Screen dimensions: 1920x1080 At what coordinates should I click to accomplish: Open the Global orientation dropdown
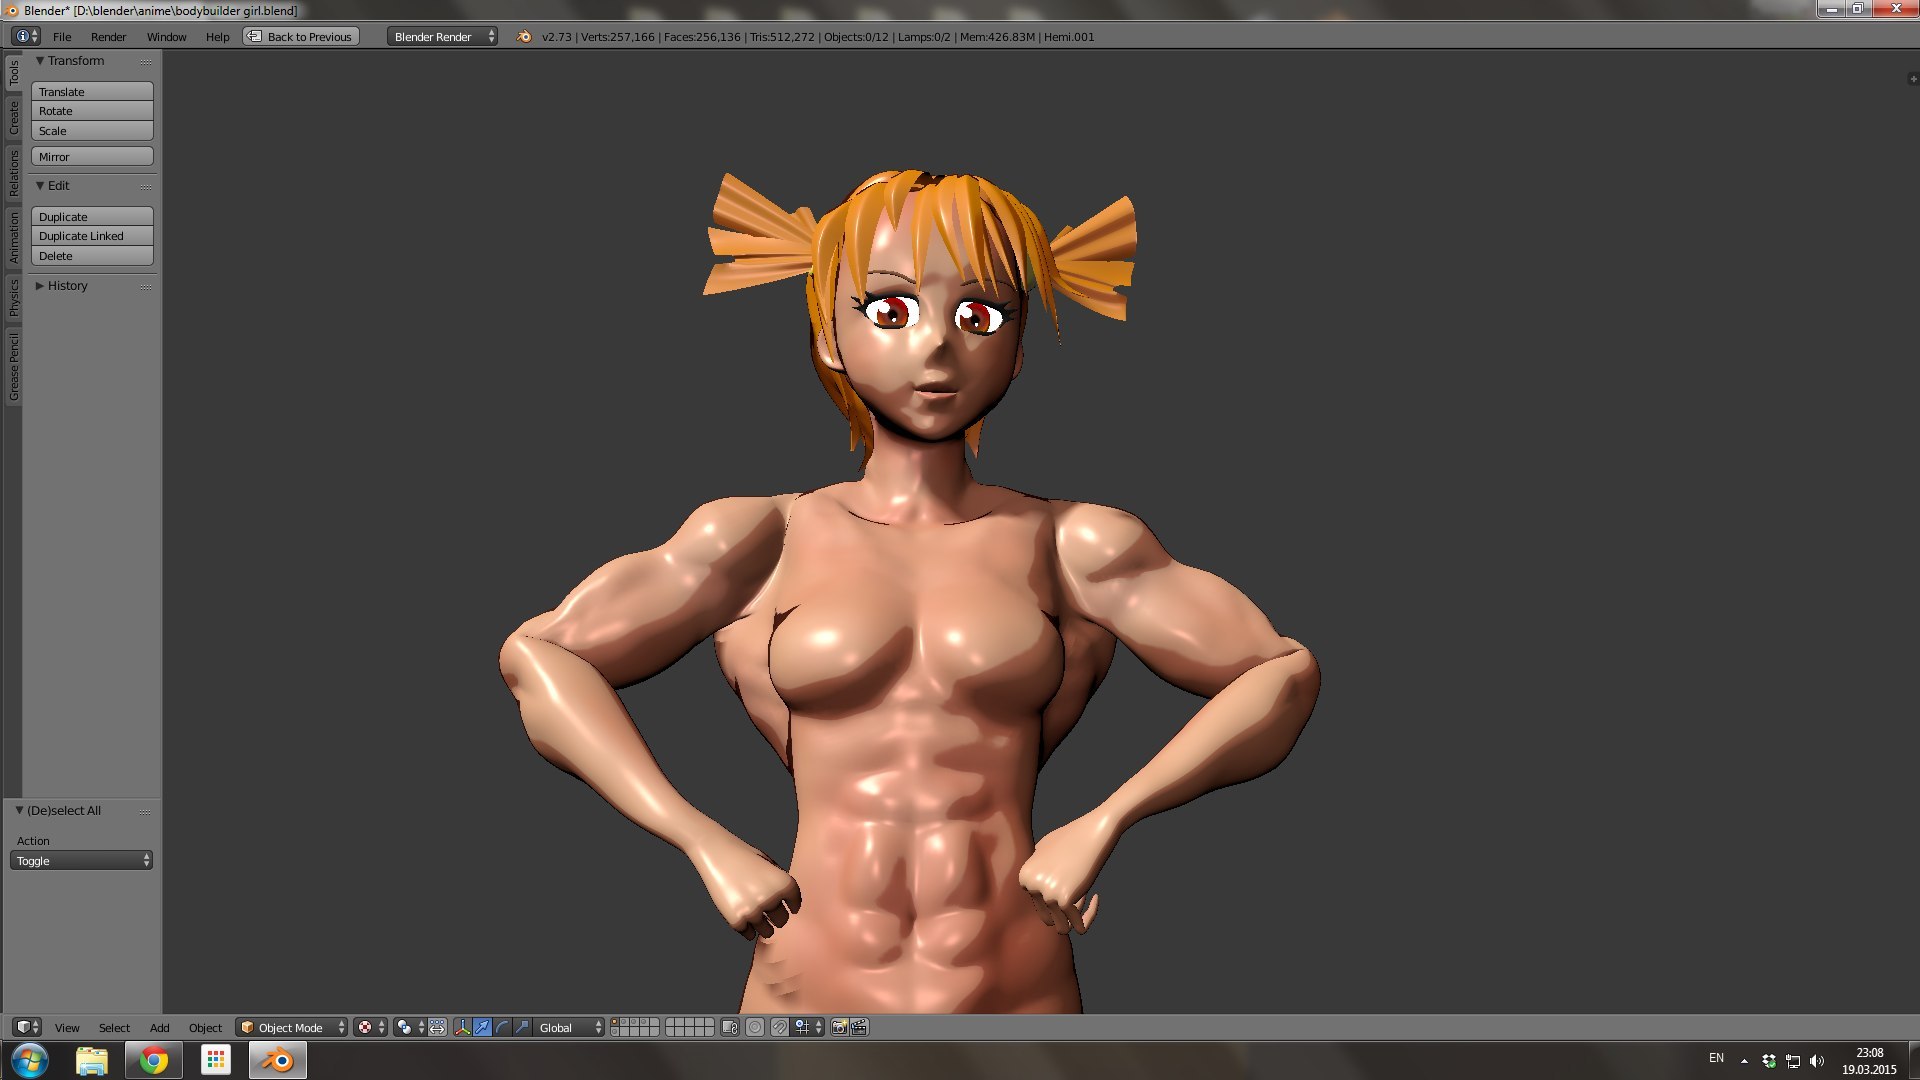570,1027
